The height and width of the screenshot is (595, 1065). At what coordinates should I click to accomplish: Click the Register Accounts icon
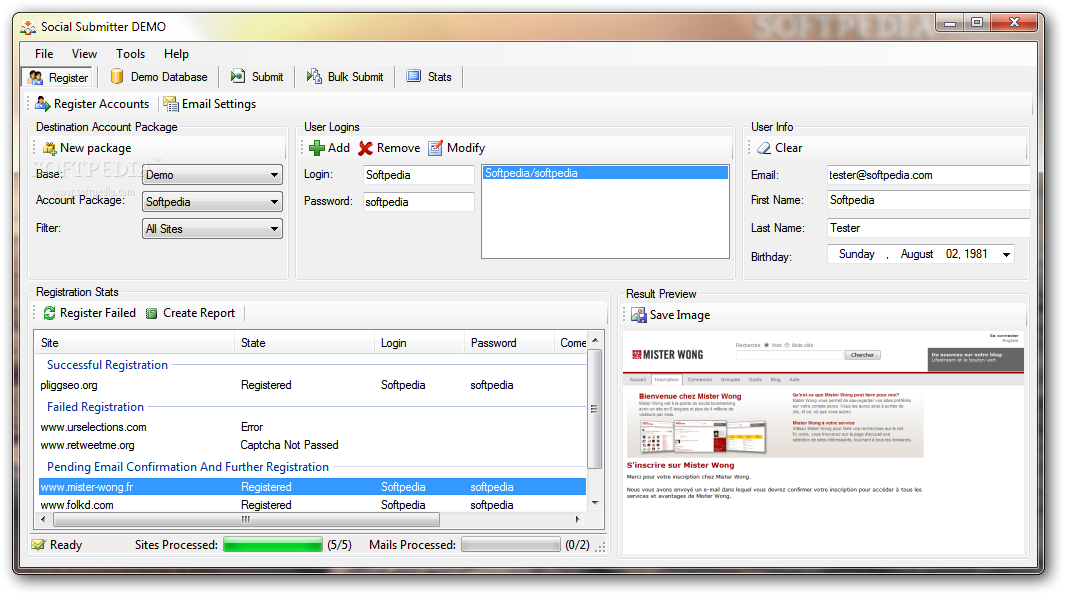click(43, 103)
